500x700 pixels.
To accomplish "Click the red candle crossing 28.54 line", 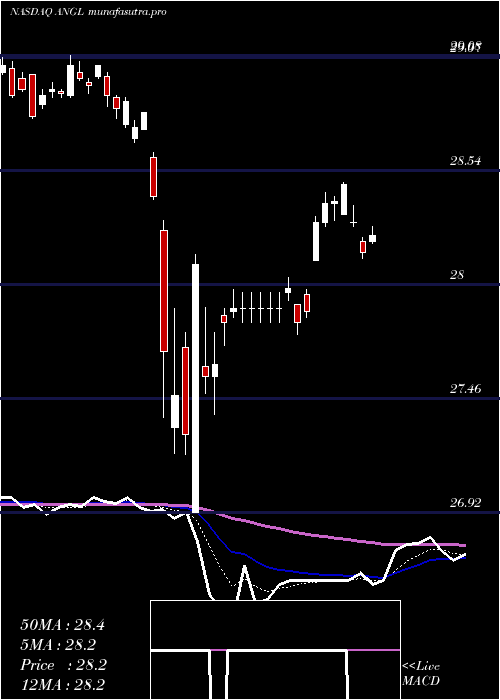I will (154, 177).
